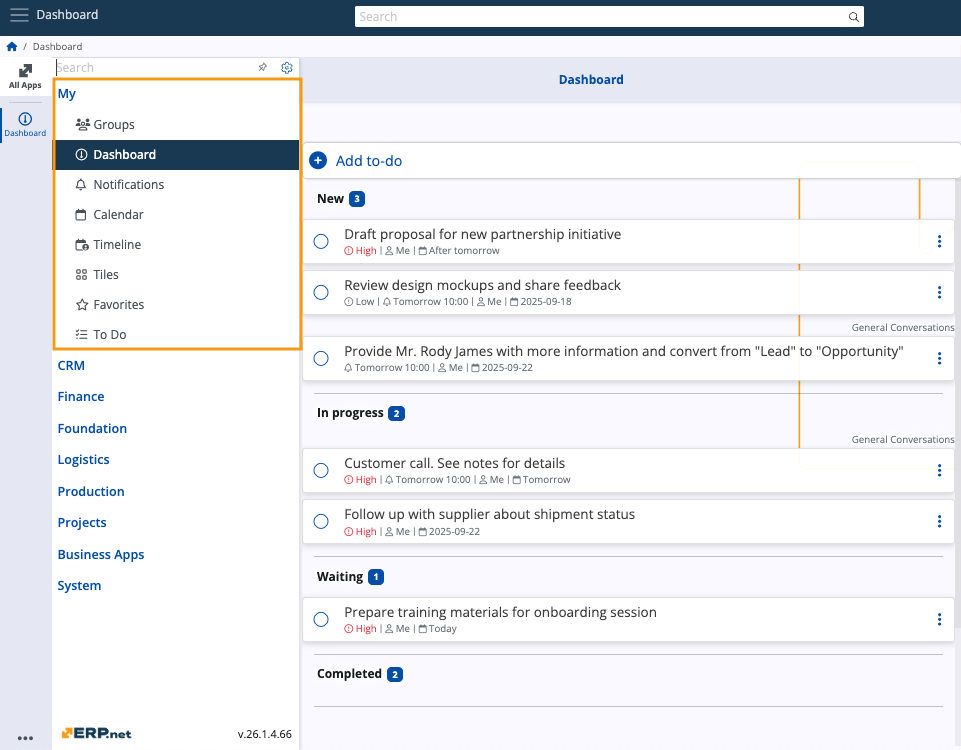
Task: Open the Customer call task title
Action: (454, 463)
